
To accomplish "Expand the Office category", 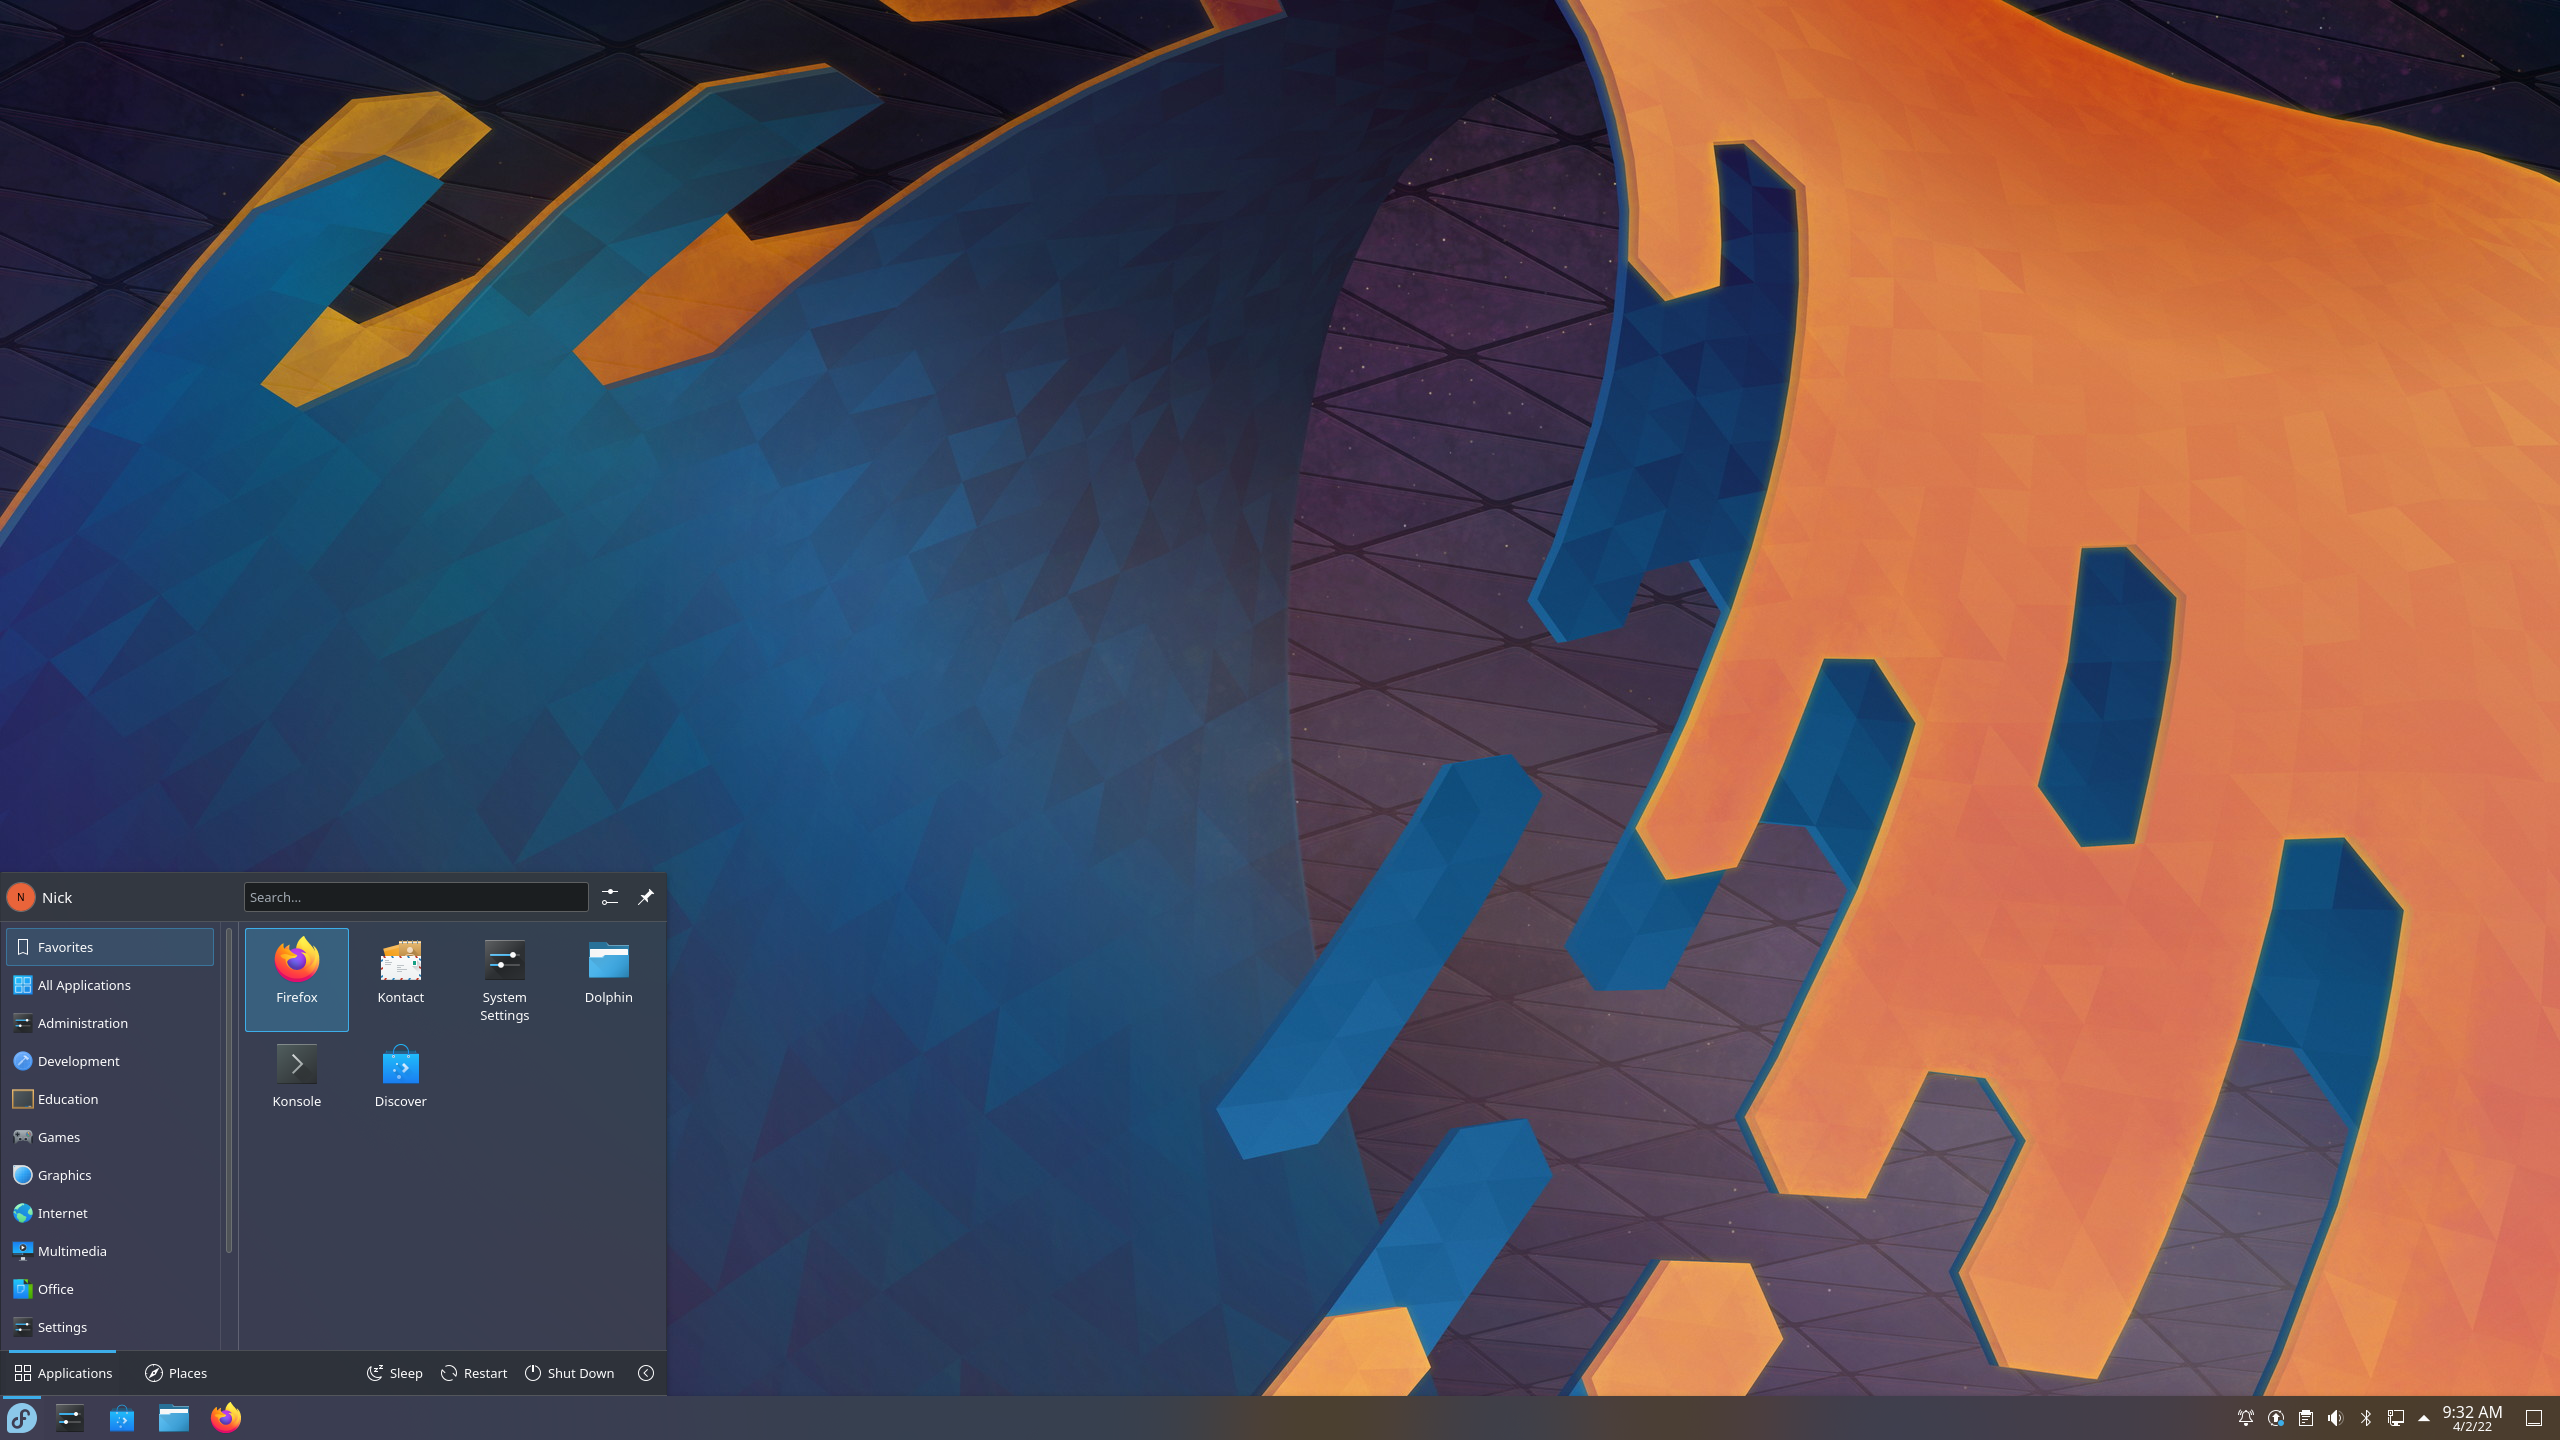I will (x=109, y=1287).
